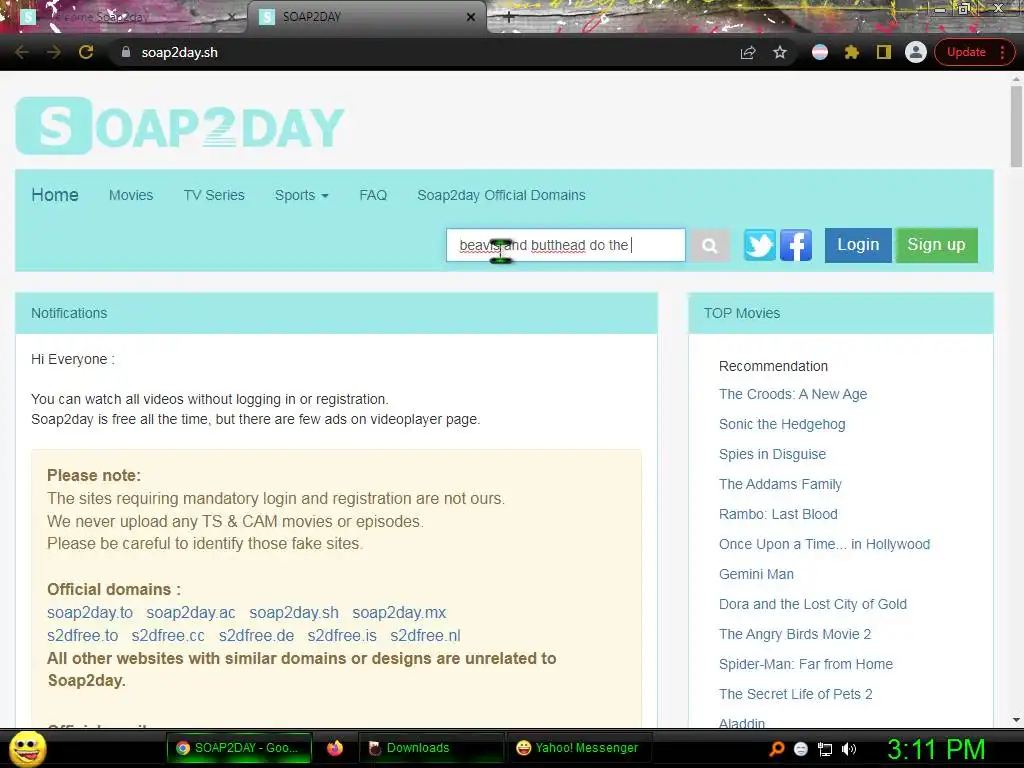Click the Login button
The height and width of the screenshot is (768, 1024).
pos(858,245)
